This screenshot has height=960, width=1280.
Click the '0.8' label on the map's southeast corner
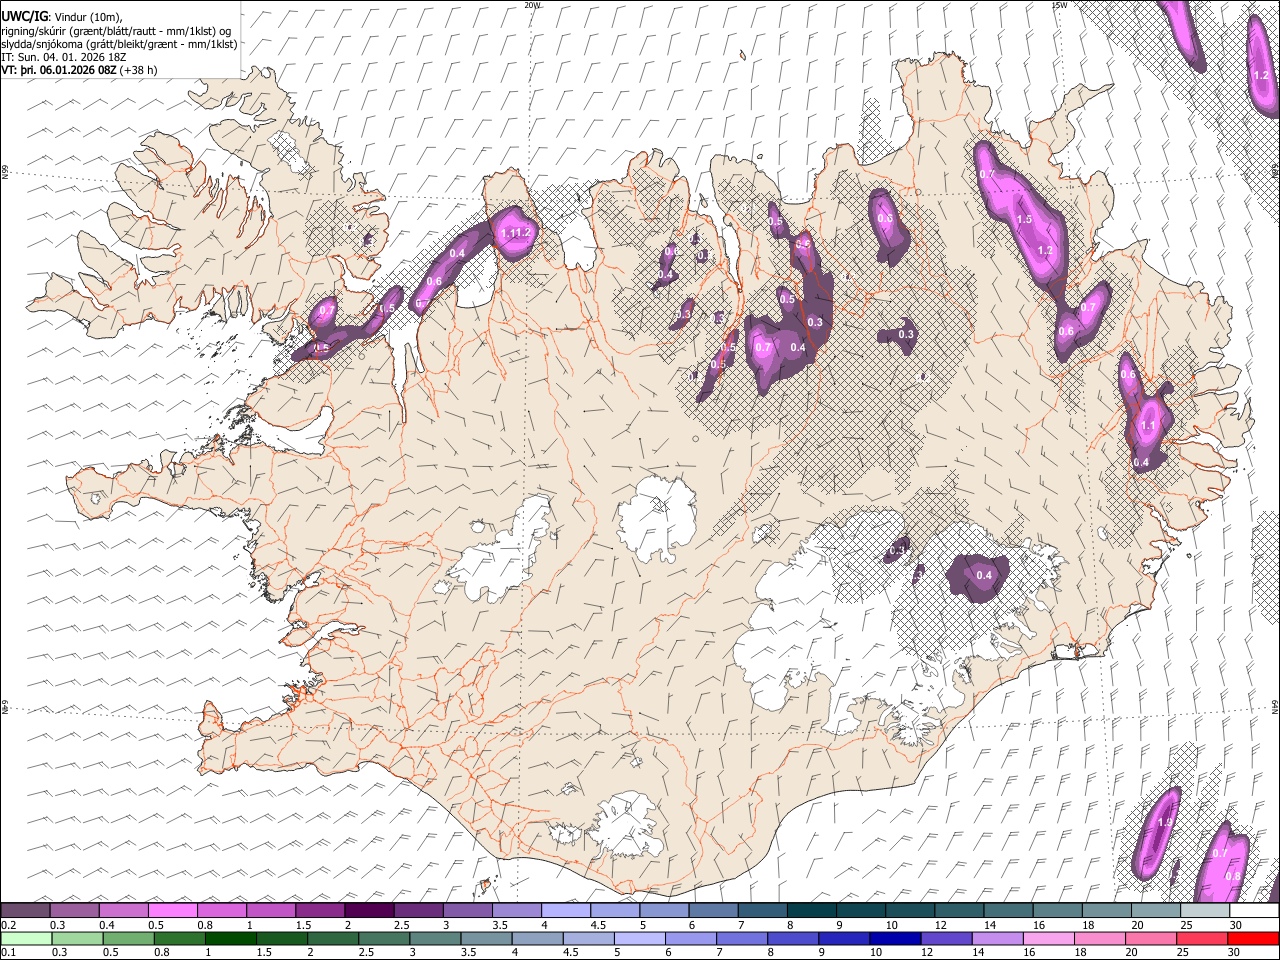(1233, 876)
